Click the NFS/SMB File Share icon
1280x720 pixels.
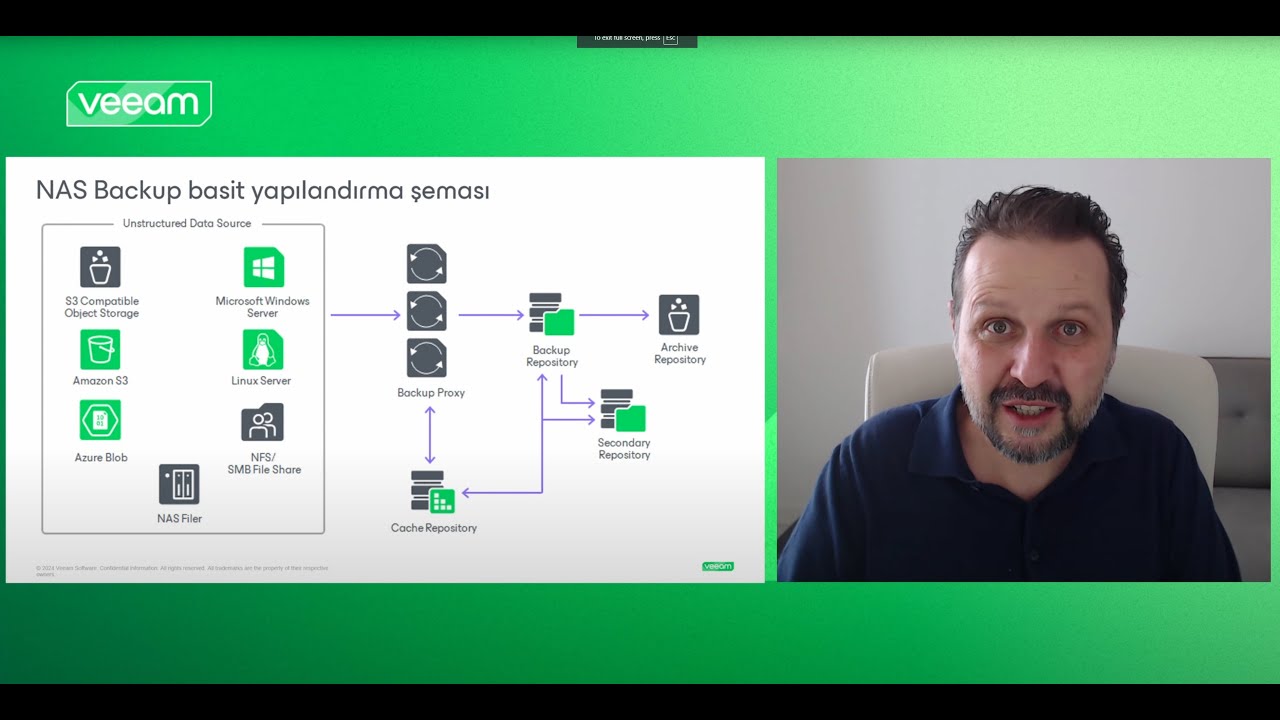(262, 422)
